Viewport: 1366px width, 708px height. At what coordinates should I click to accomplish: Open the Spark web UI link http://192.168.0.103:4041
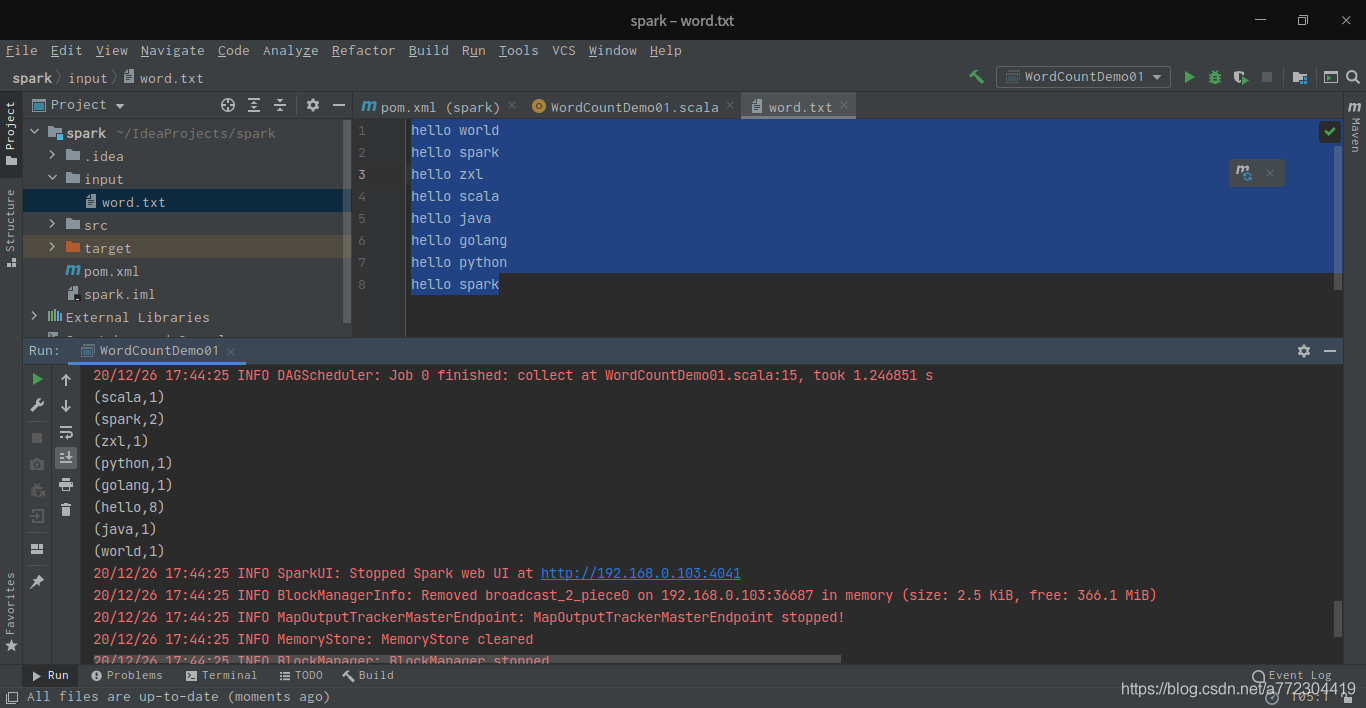click(x=641, y=573)
